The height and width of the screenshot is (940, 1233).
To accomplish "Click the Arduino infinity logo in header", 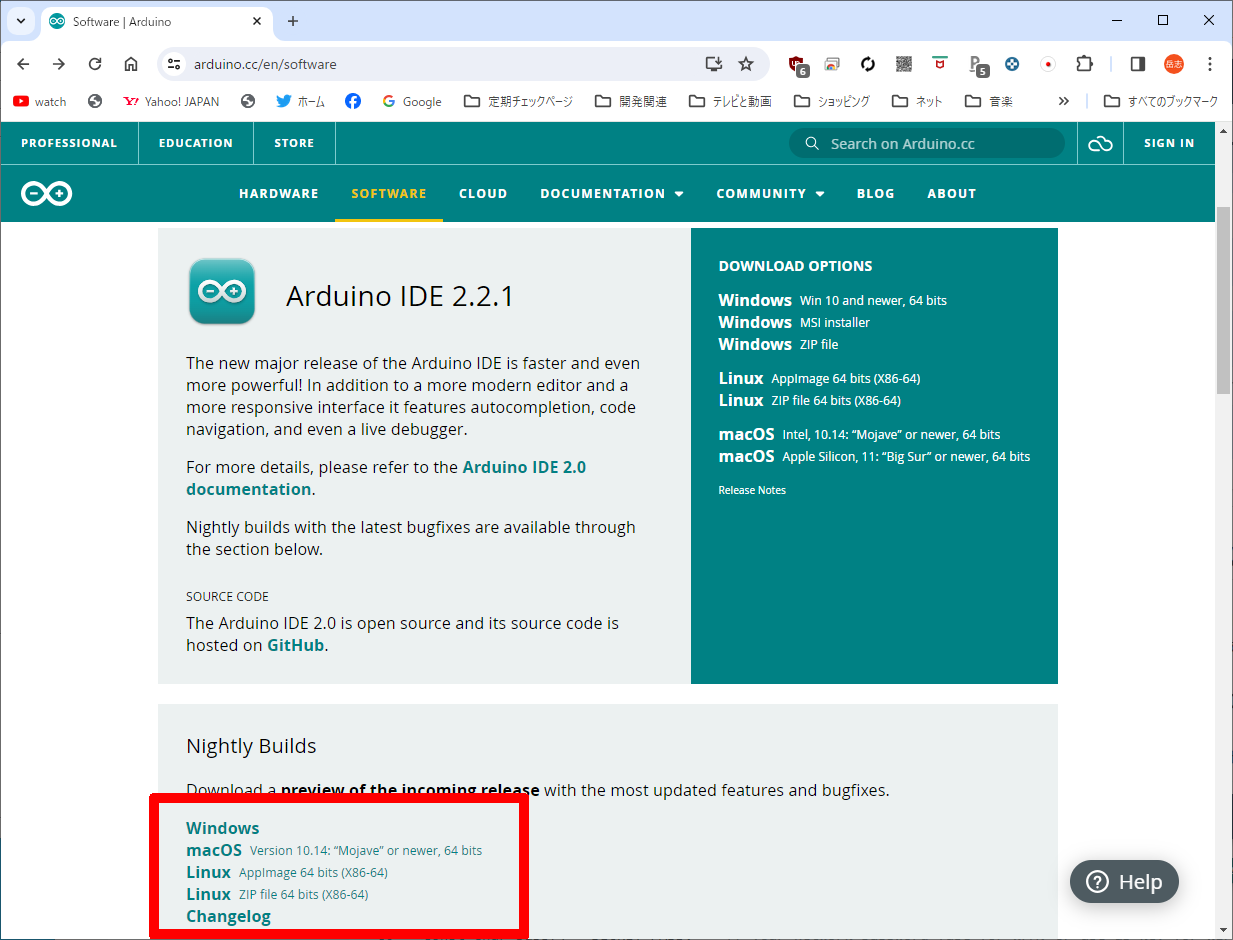I will coord(47,194).
